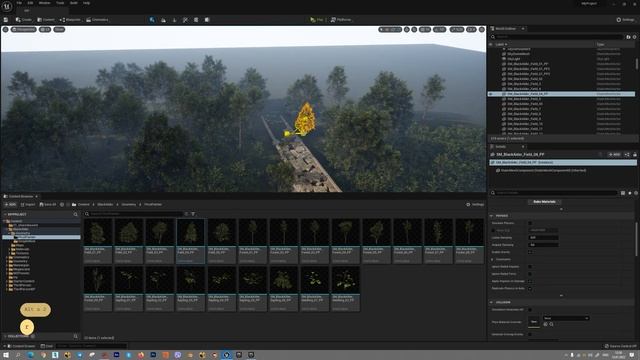This screenshot has height=360, width=640.
Task: Switch to Fracture mode icon
Action: [196, 20]
